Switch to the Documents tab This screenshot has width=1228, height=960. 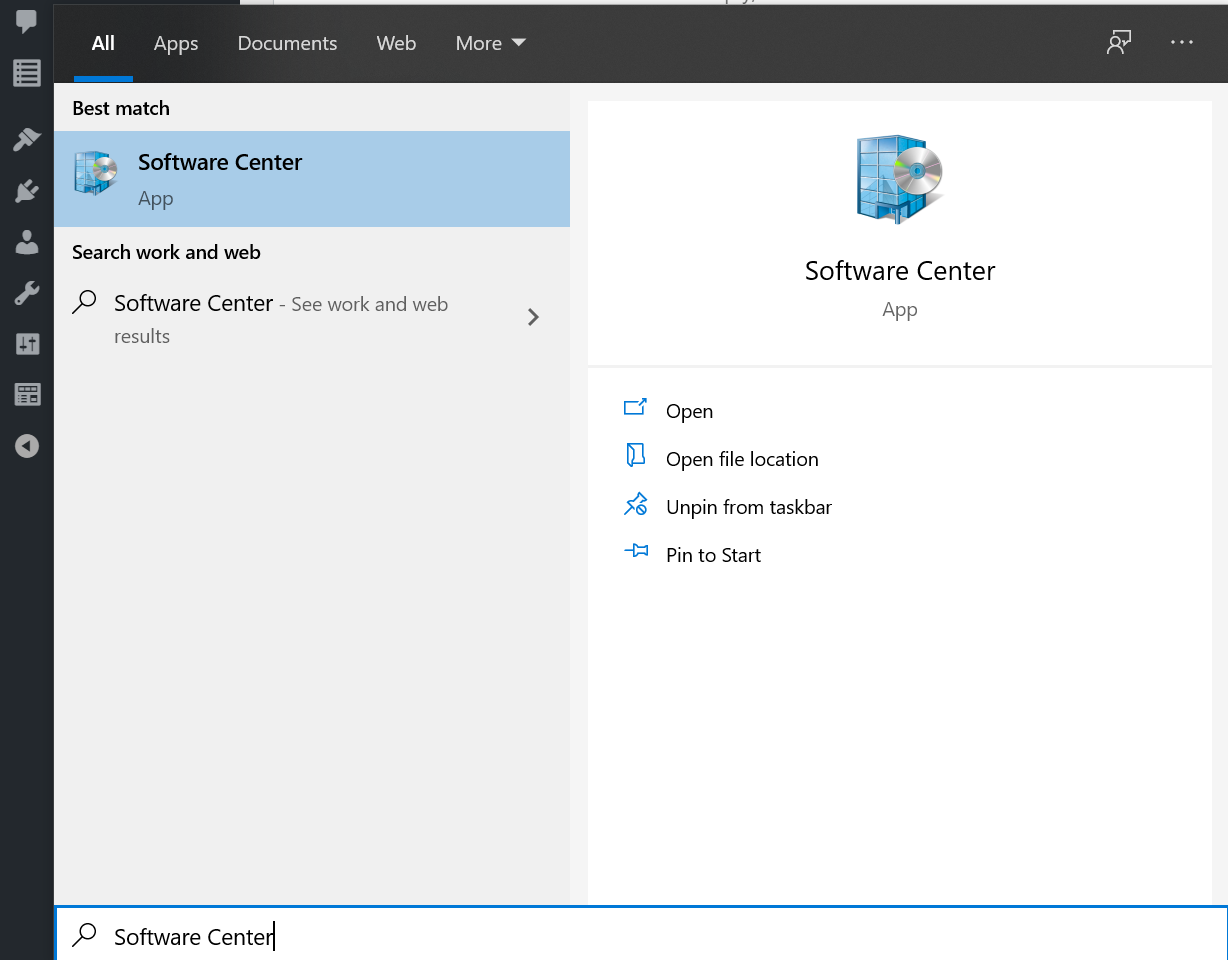(x=287, y=43)
